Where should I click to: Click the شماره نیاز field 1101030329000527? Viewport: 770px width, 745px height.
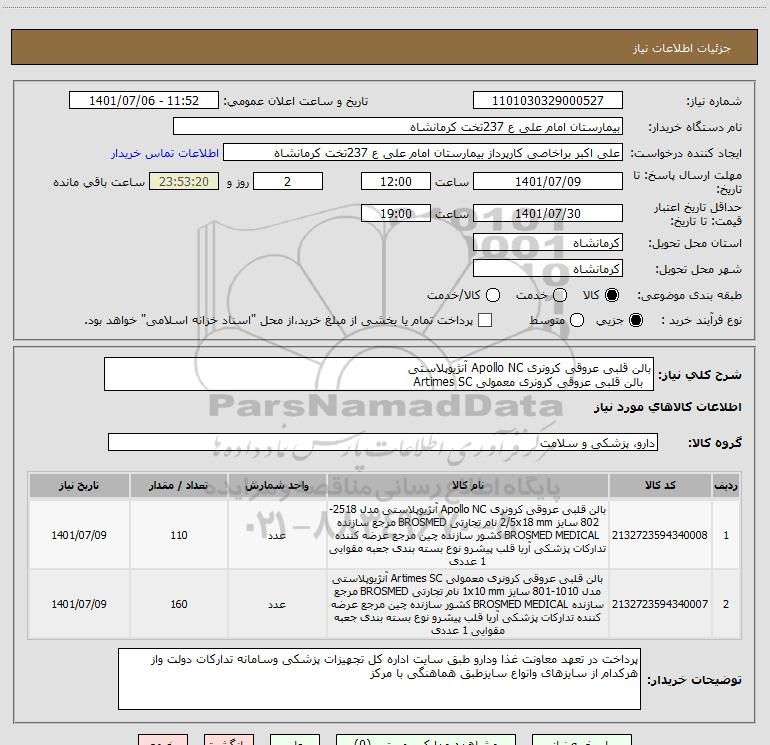click(548, 101)
